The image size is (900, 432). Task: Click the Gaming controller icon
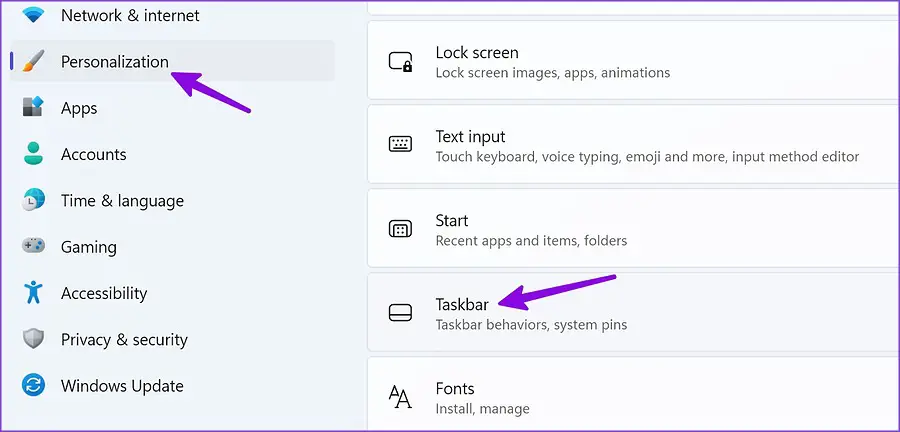click(x=33, y=247)
